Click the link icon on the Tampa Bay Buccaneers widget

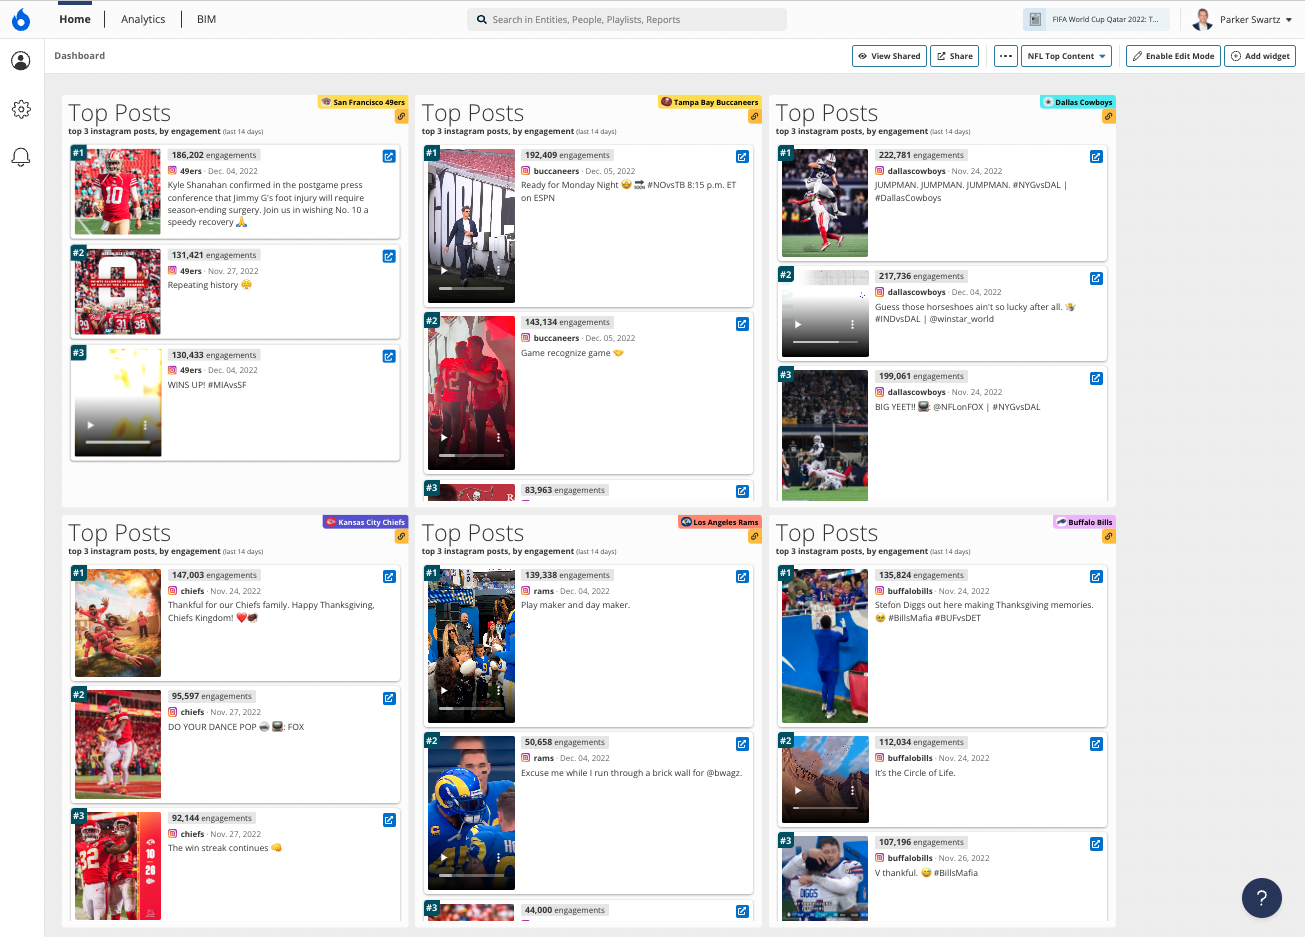755,117
